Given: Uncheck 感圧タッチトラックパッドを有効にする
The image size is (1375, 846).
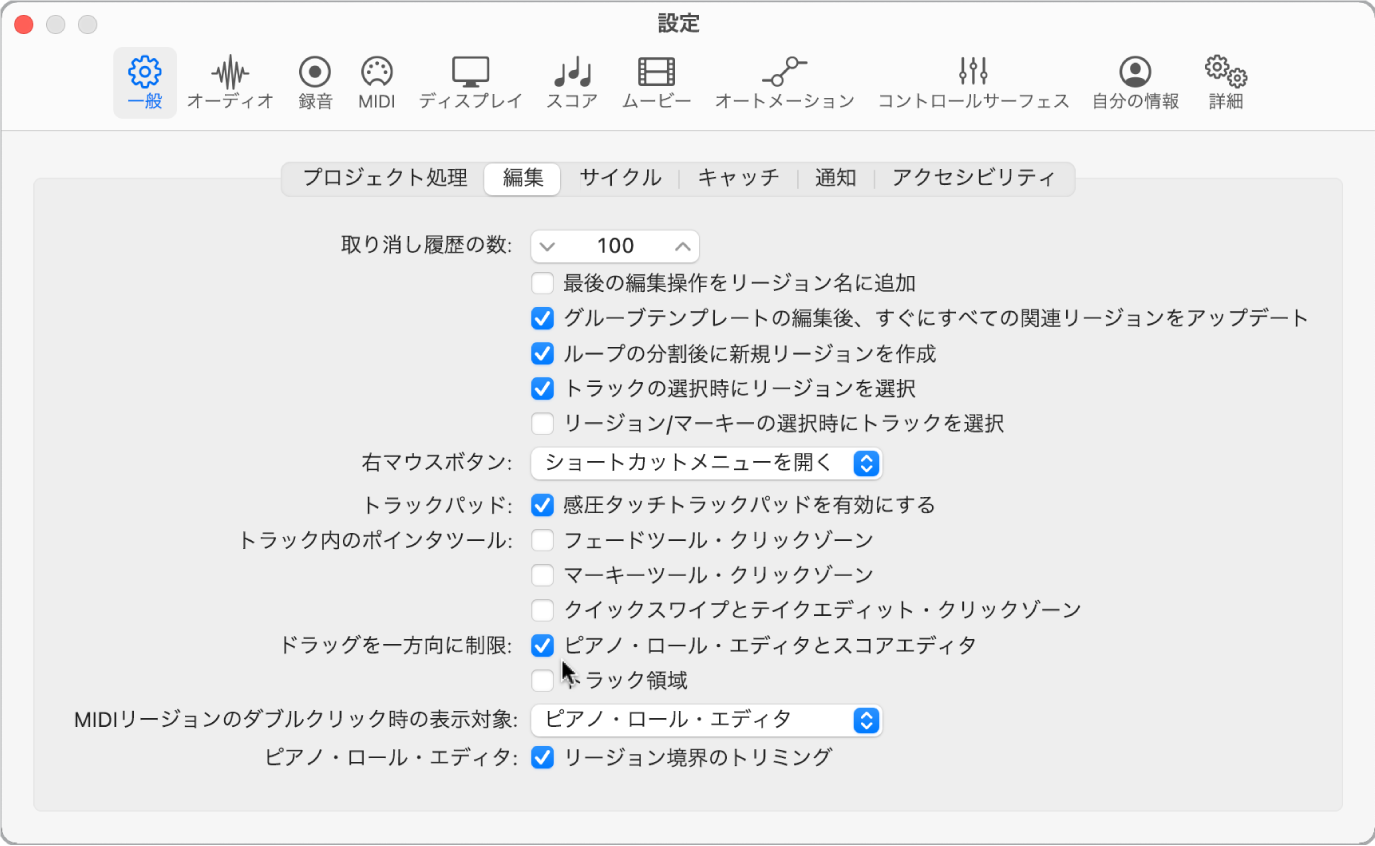Looking at the screenshot, I should 543,504.
